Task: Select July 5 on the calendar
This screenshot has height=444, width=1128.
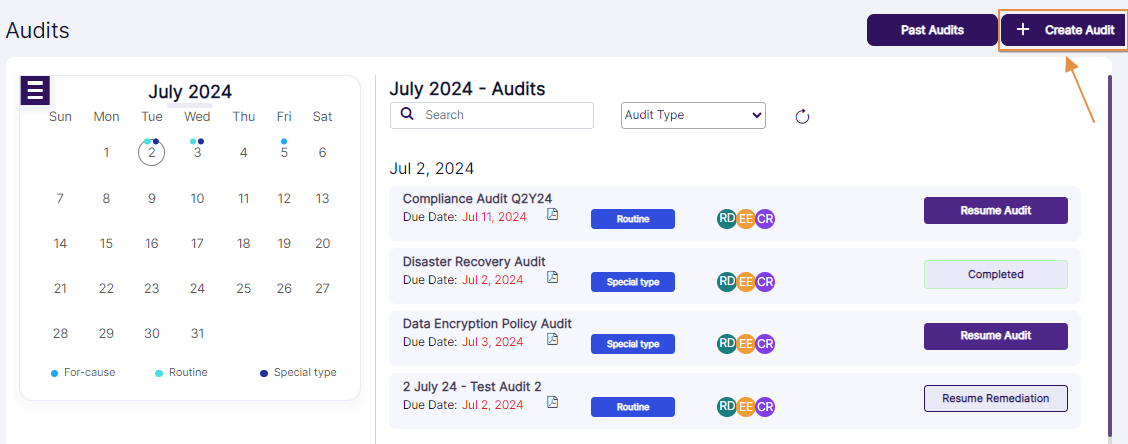Action: pos(284,153)
